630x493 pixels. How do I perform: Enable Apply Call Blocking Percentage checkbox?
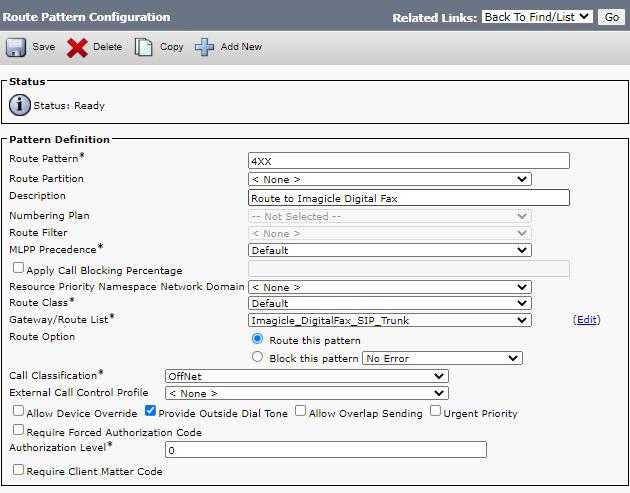(18, 269)
